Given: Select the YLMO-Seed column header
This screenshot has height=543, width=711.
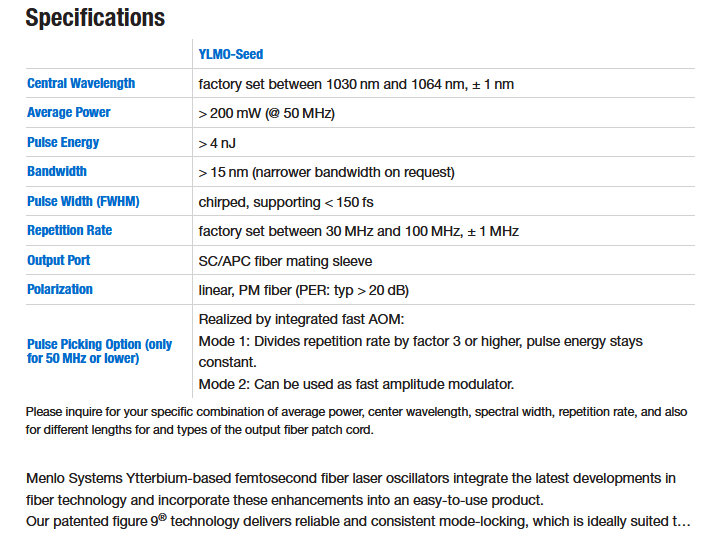Looking at the screenshot, I should pyautogui.click(x=231, y=54).
